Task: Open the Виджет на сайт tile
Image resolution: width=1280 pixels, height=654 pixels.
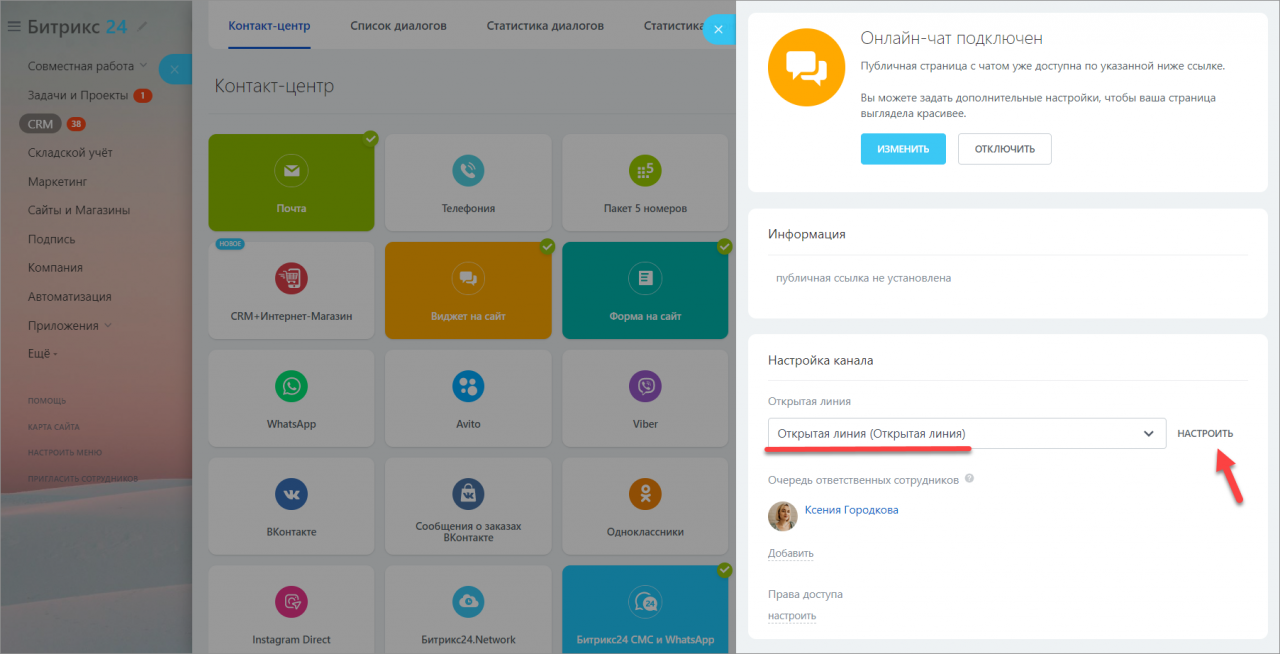Action: click(x=468, y=291)
